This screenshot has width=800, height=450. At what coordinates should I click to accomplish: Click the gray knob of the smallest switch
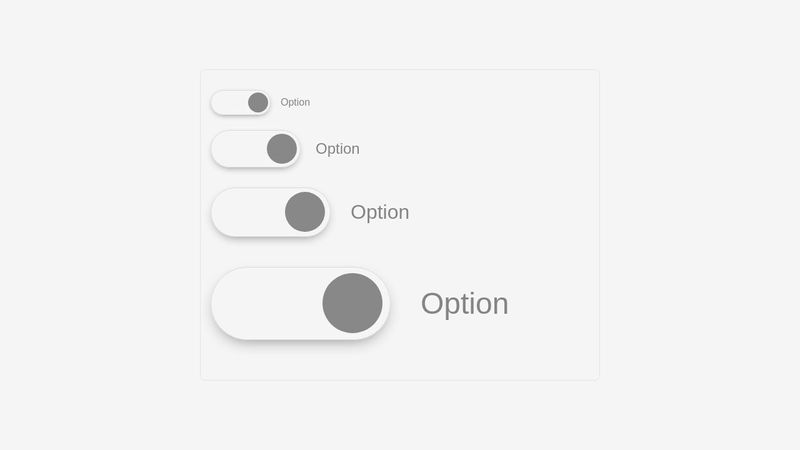258,102
